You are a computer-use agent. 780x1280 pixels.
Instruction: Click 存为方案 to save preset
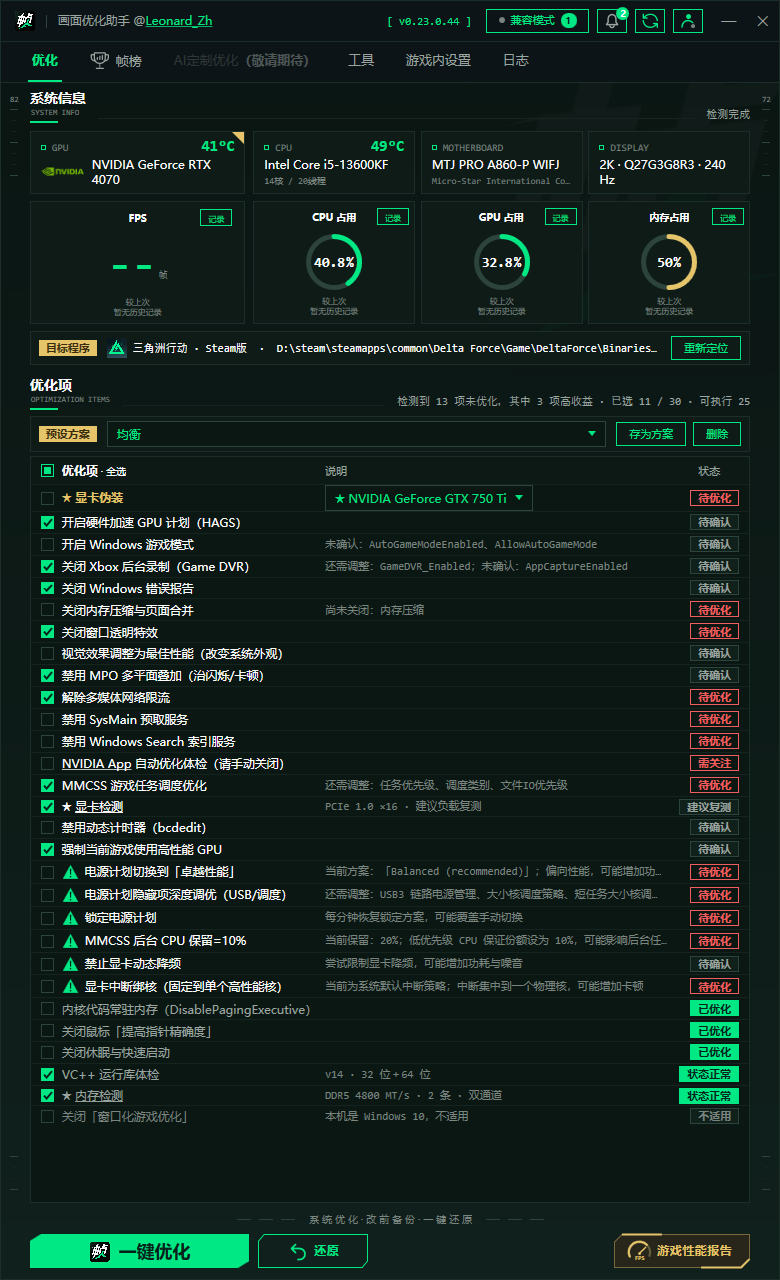click(651, 434)
